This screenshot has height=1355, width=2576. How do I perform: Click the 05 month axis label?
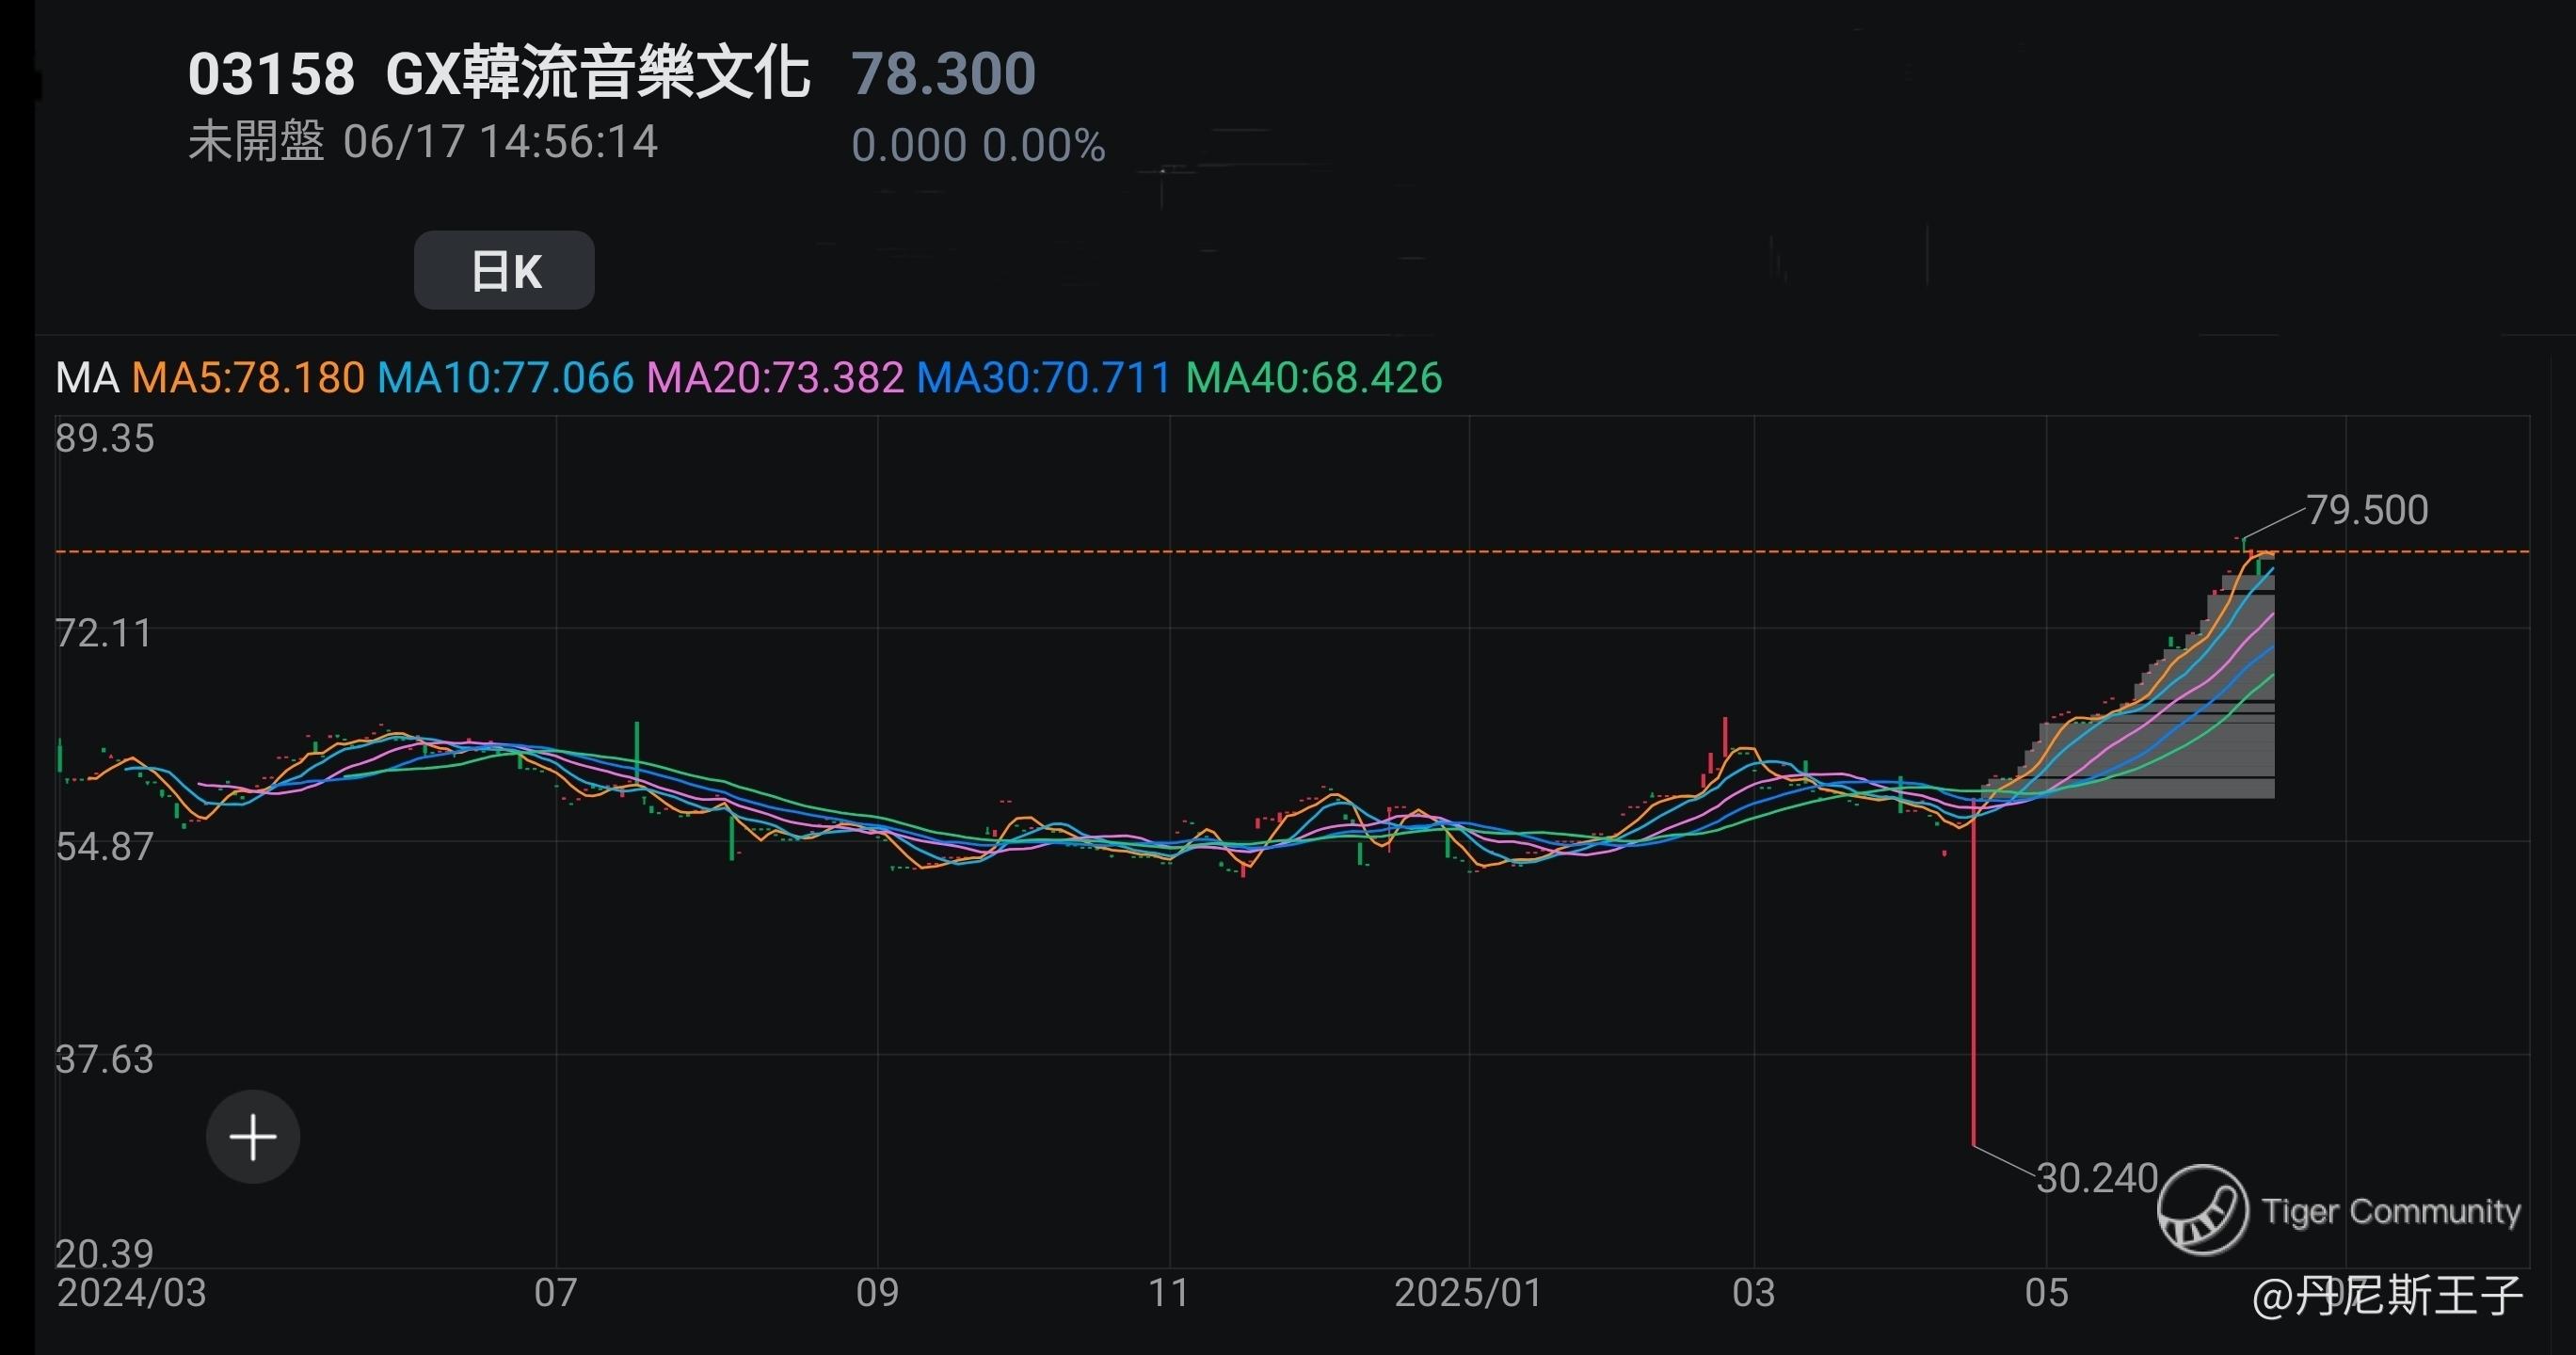[2046, 1293]
